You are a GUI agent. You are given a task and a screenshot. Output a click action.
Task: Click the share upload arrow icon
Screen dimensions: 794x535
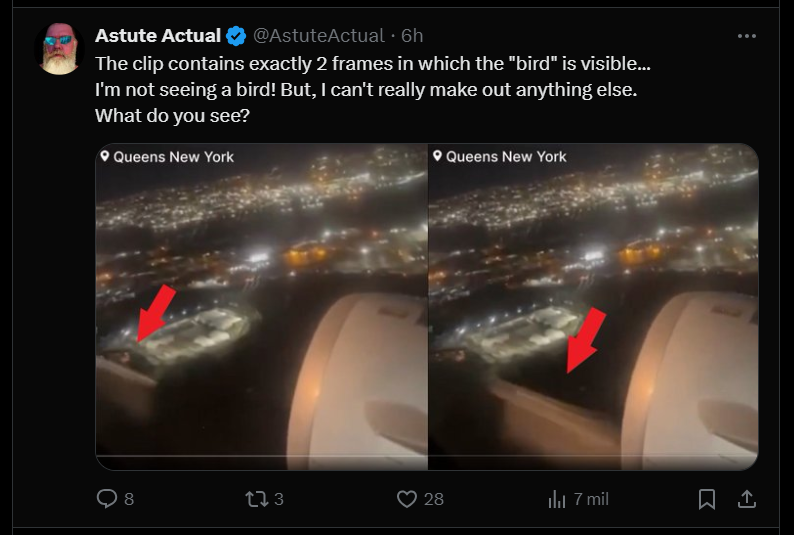(746, 498)
